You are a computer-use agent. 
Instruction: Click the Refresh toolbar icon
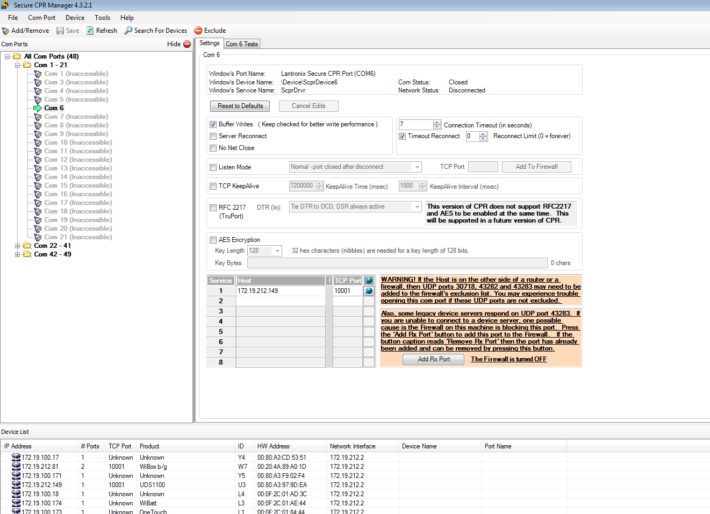coord(90,31)
